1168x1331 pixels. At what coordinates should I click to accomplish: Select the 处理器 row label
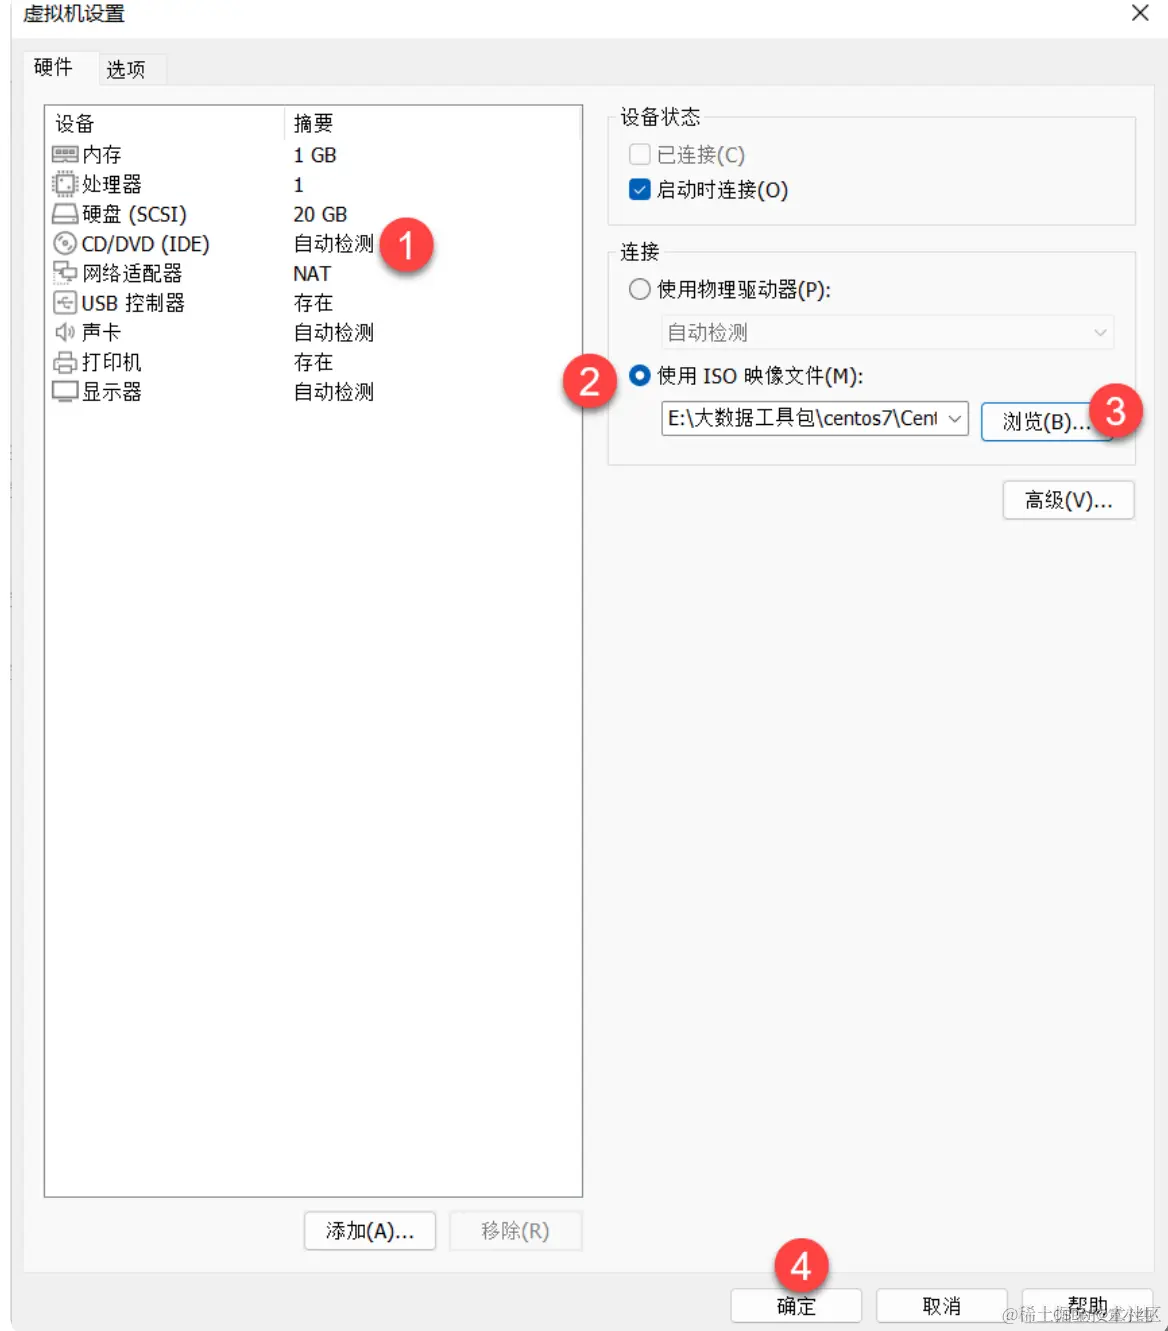(x=112, y=184)
